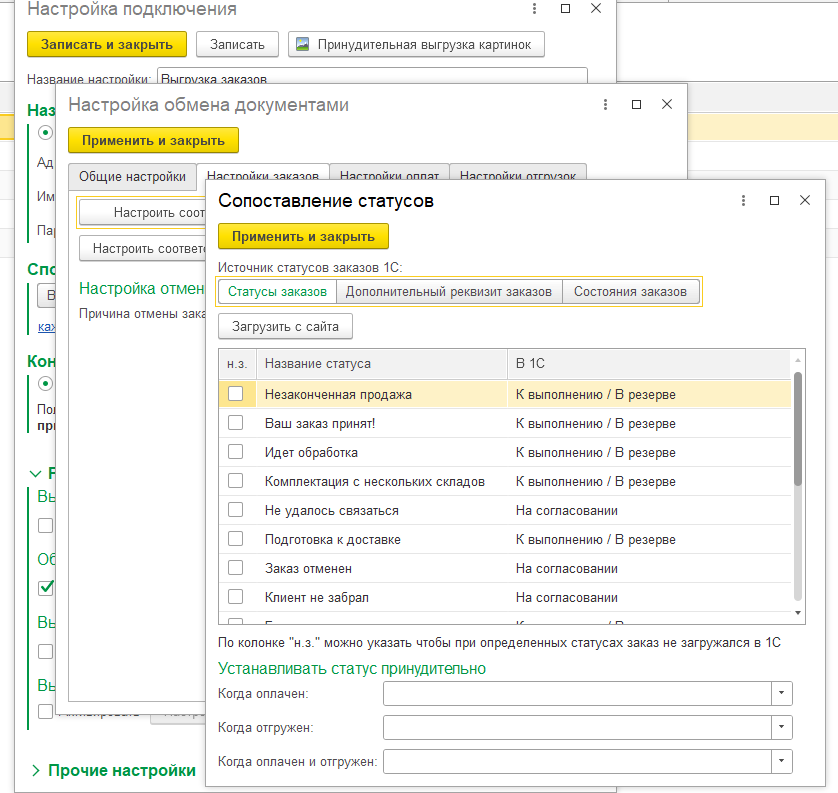Switch to Общие настройки tab
This screenshot has width=838, height=793.
click(133, 177)
